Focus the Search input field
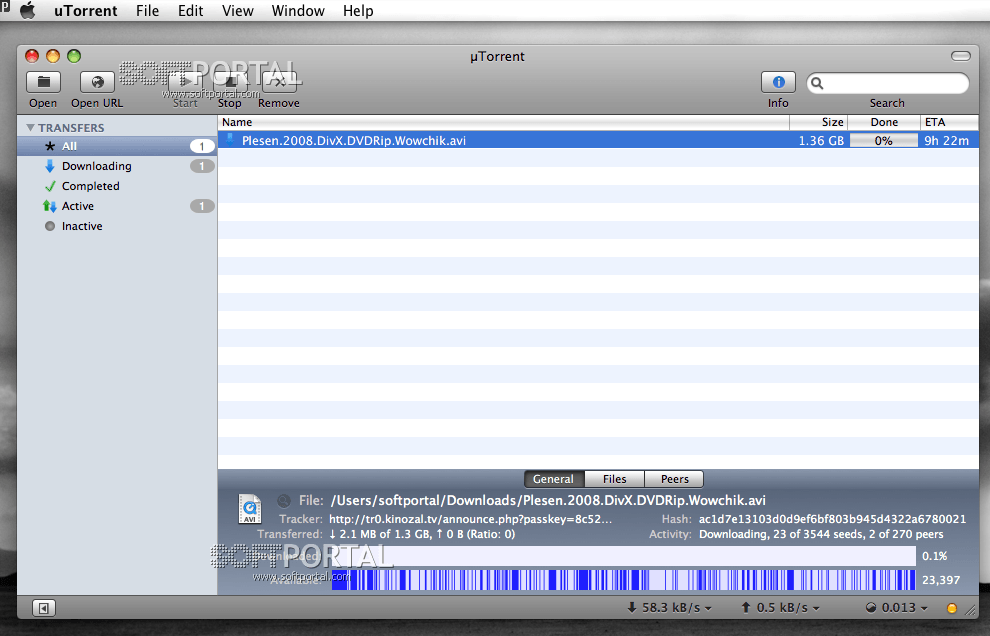 click(887, 83)
